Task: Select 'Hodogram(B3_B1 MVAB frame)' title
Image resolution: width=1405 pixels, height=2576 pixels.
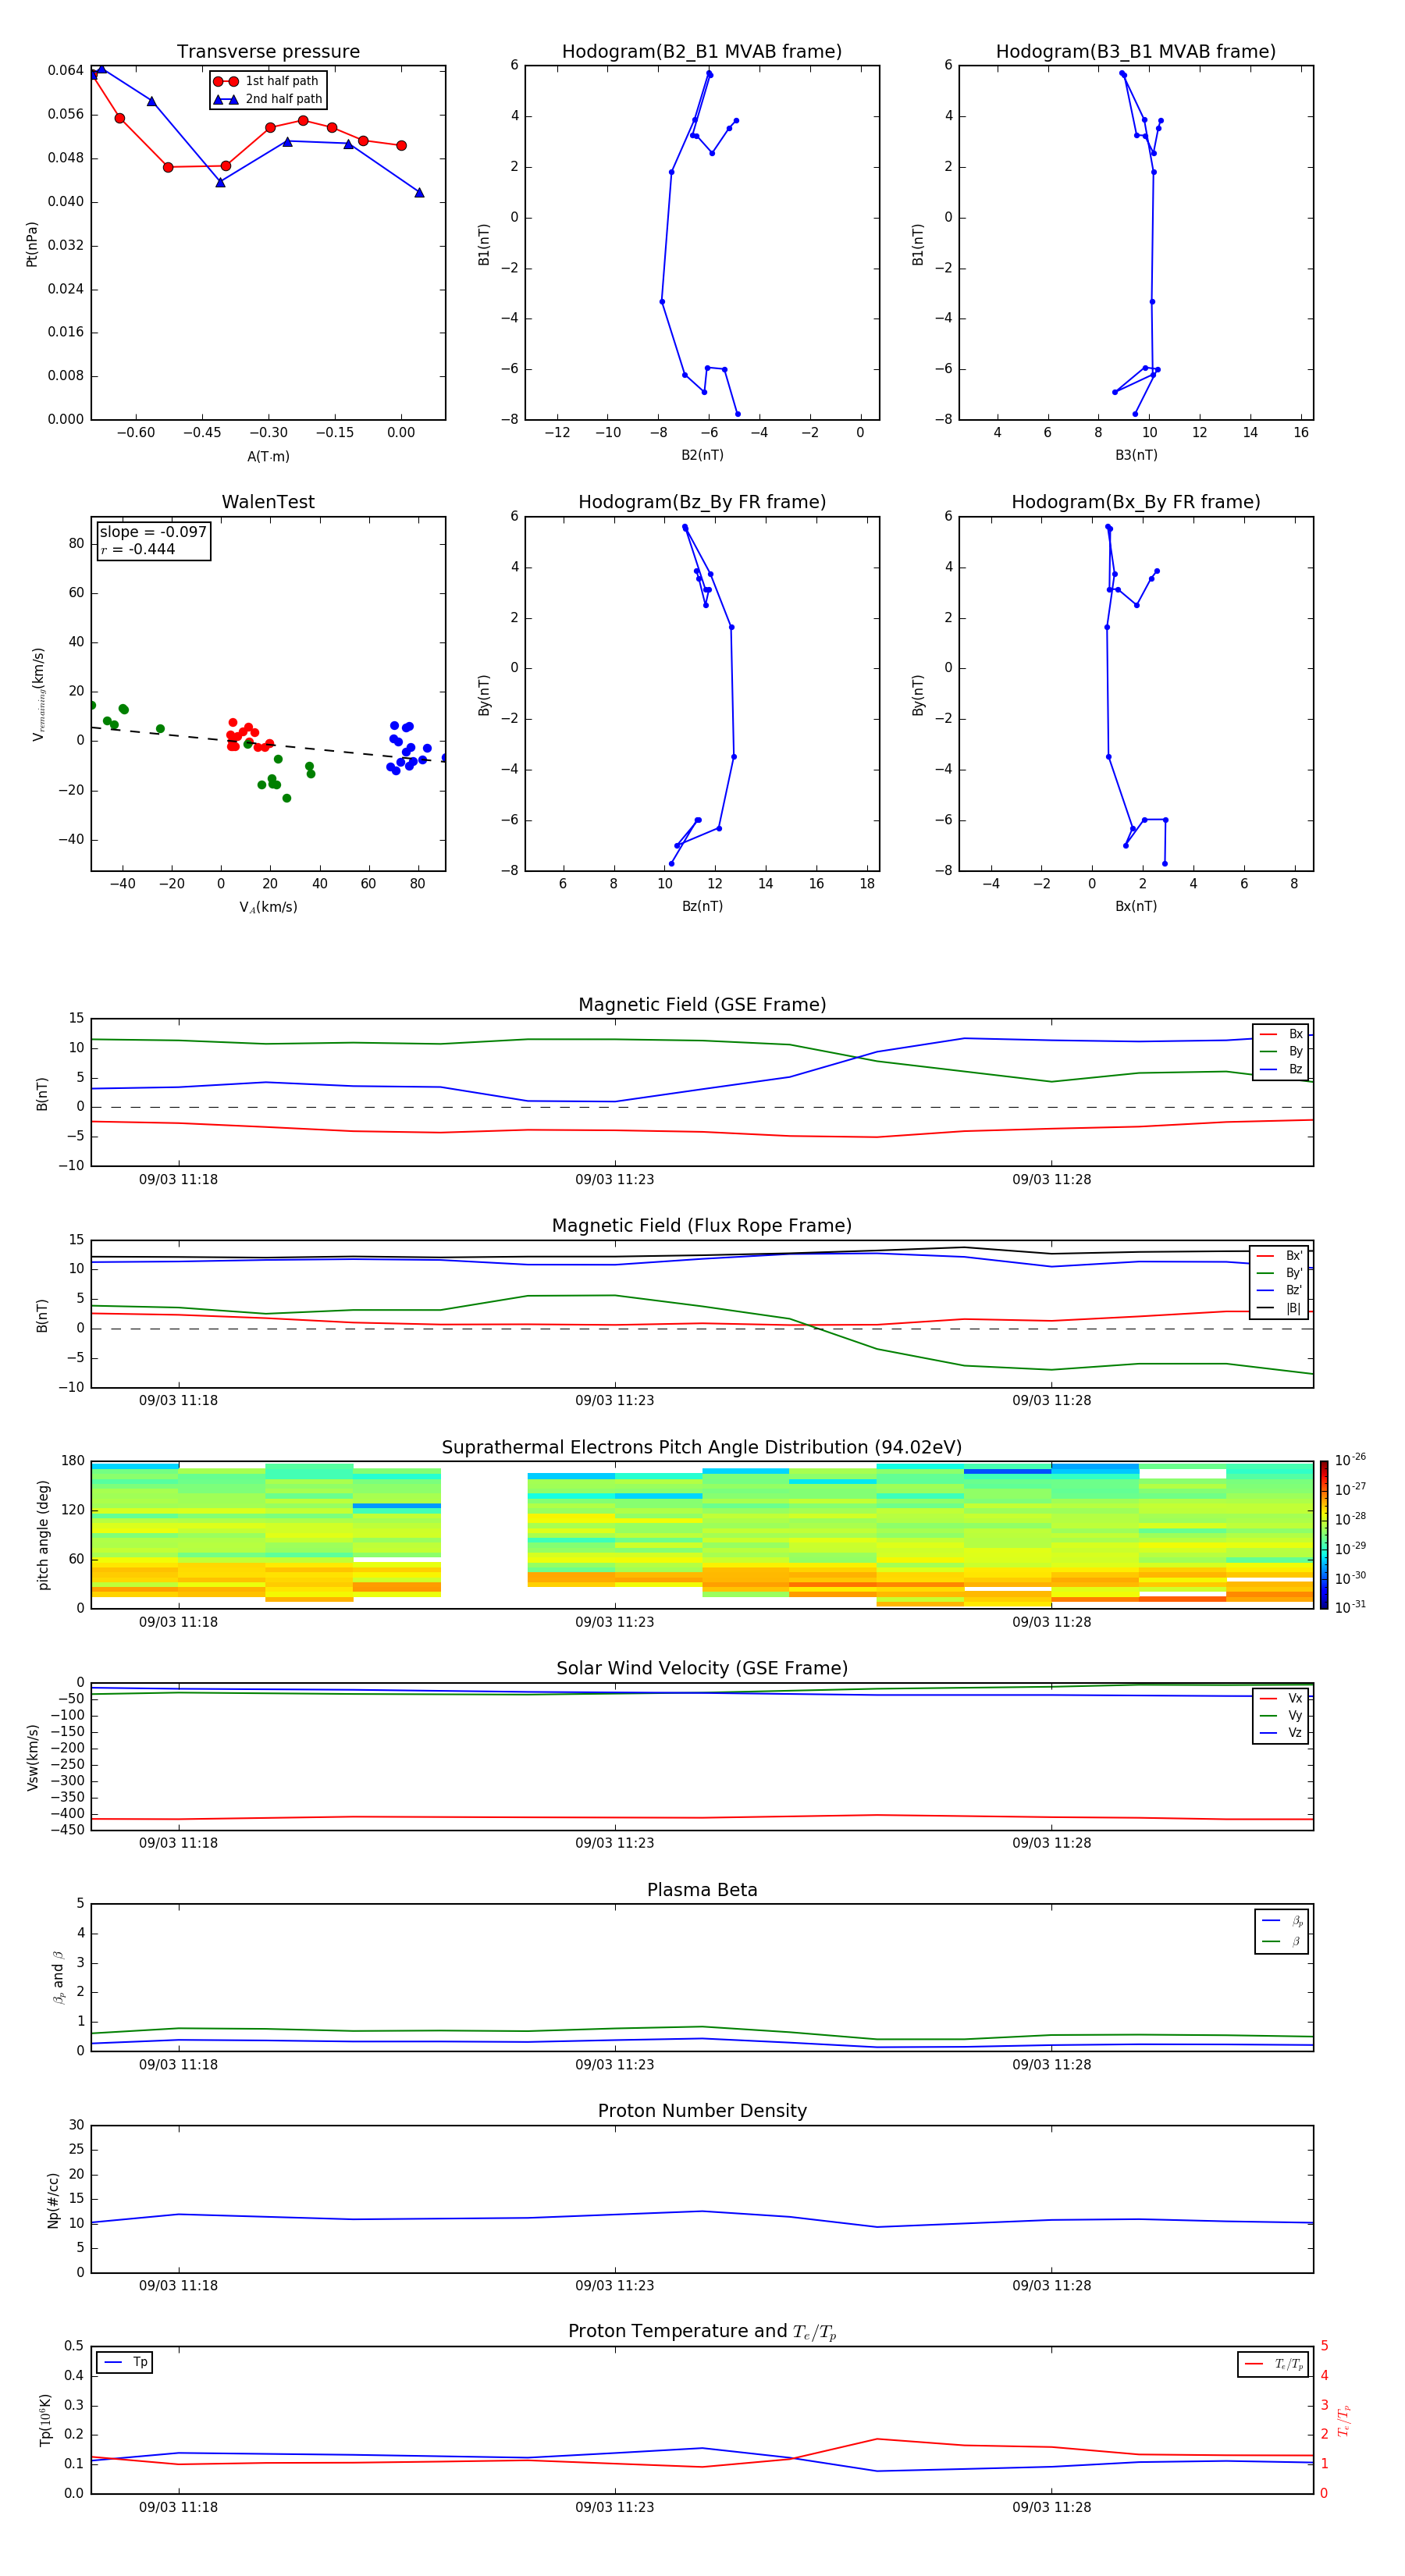Action: (x=1136, y=51)
